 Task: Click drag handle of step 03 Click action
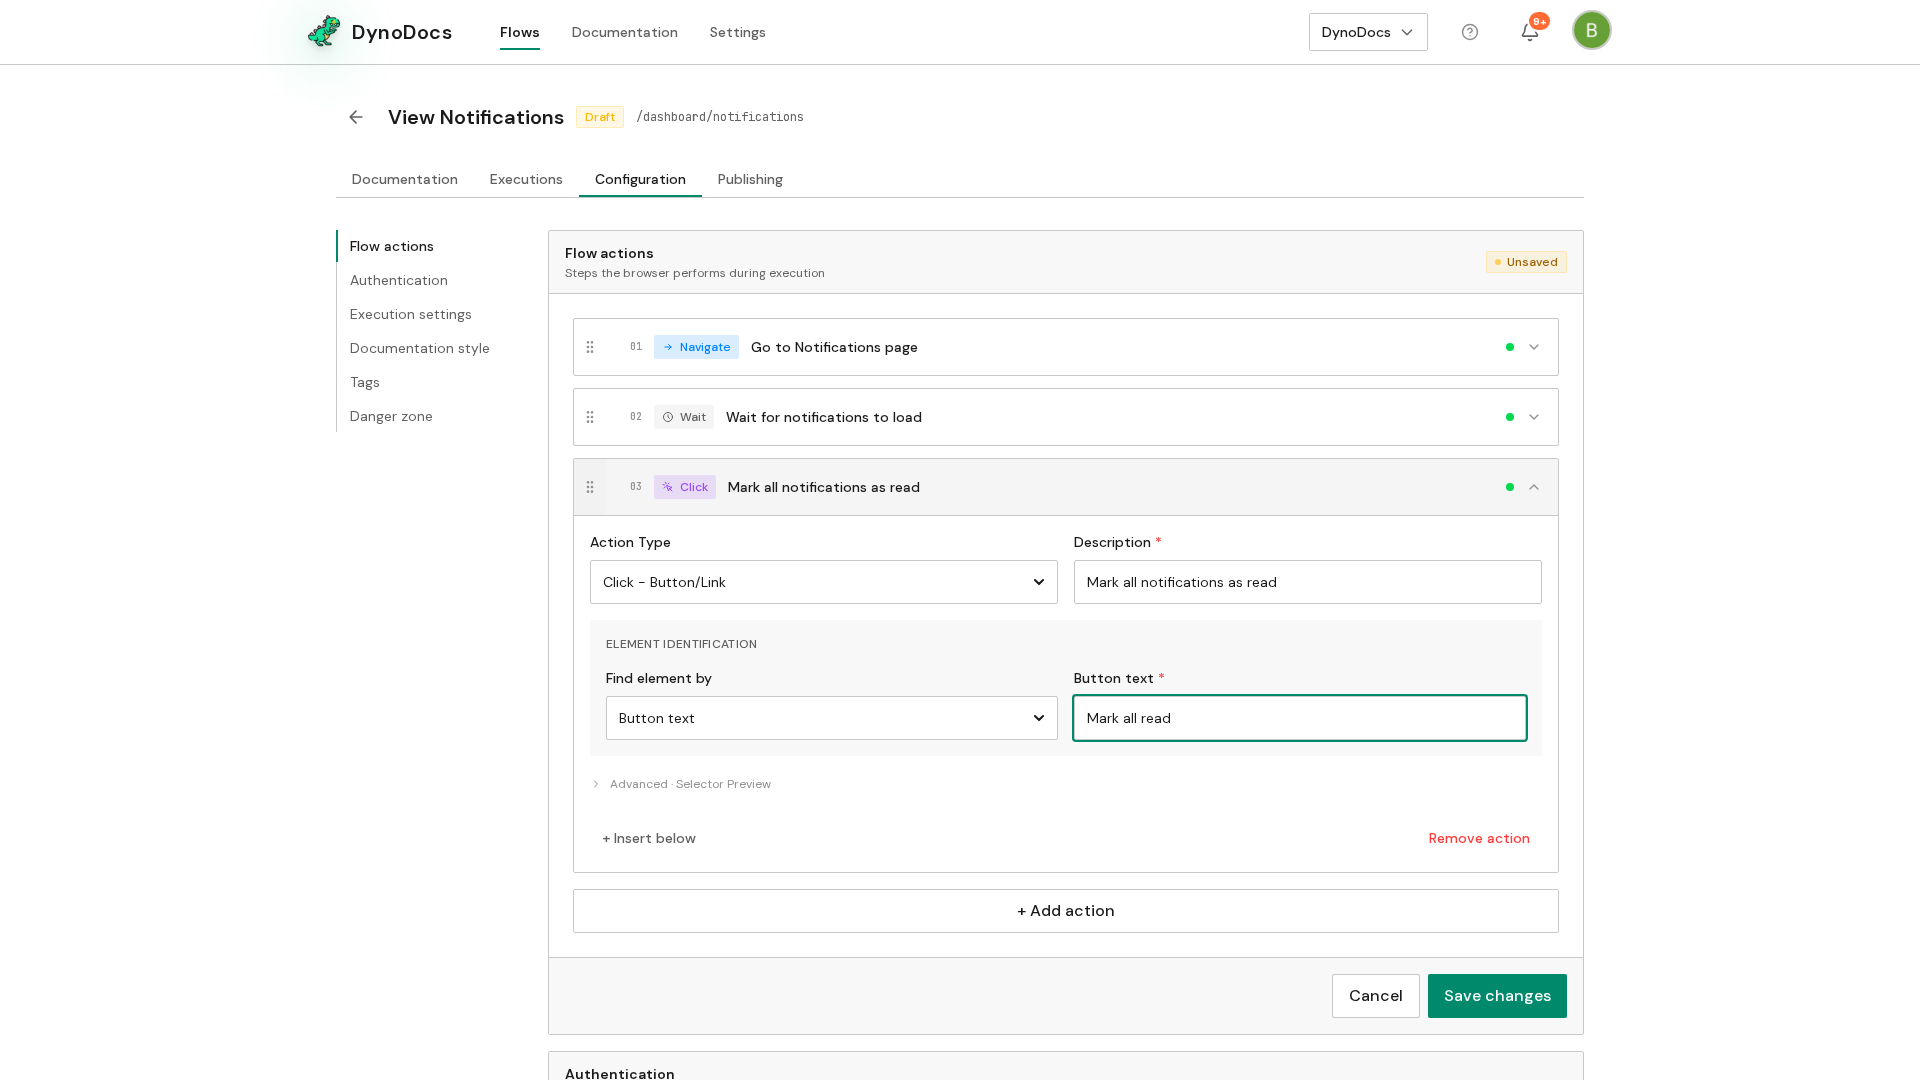coord(590,487)
